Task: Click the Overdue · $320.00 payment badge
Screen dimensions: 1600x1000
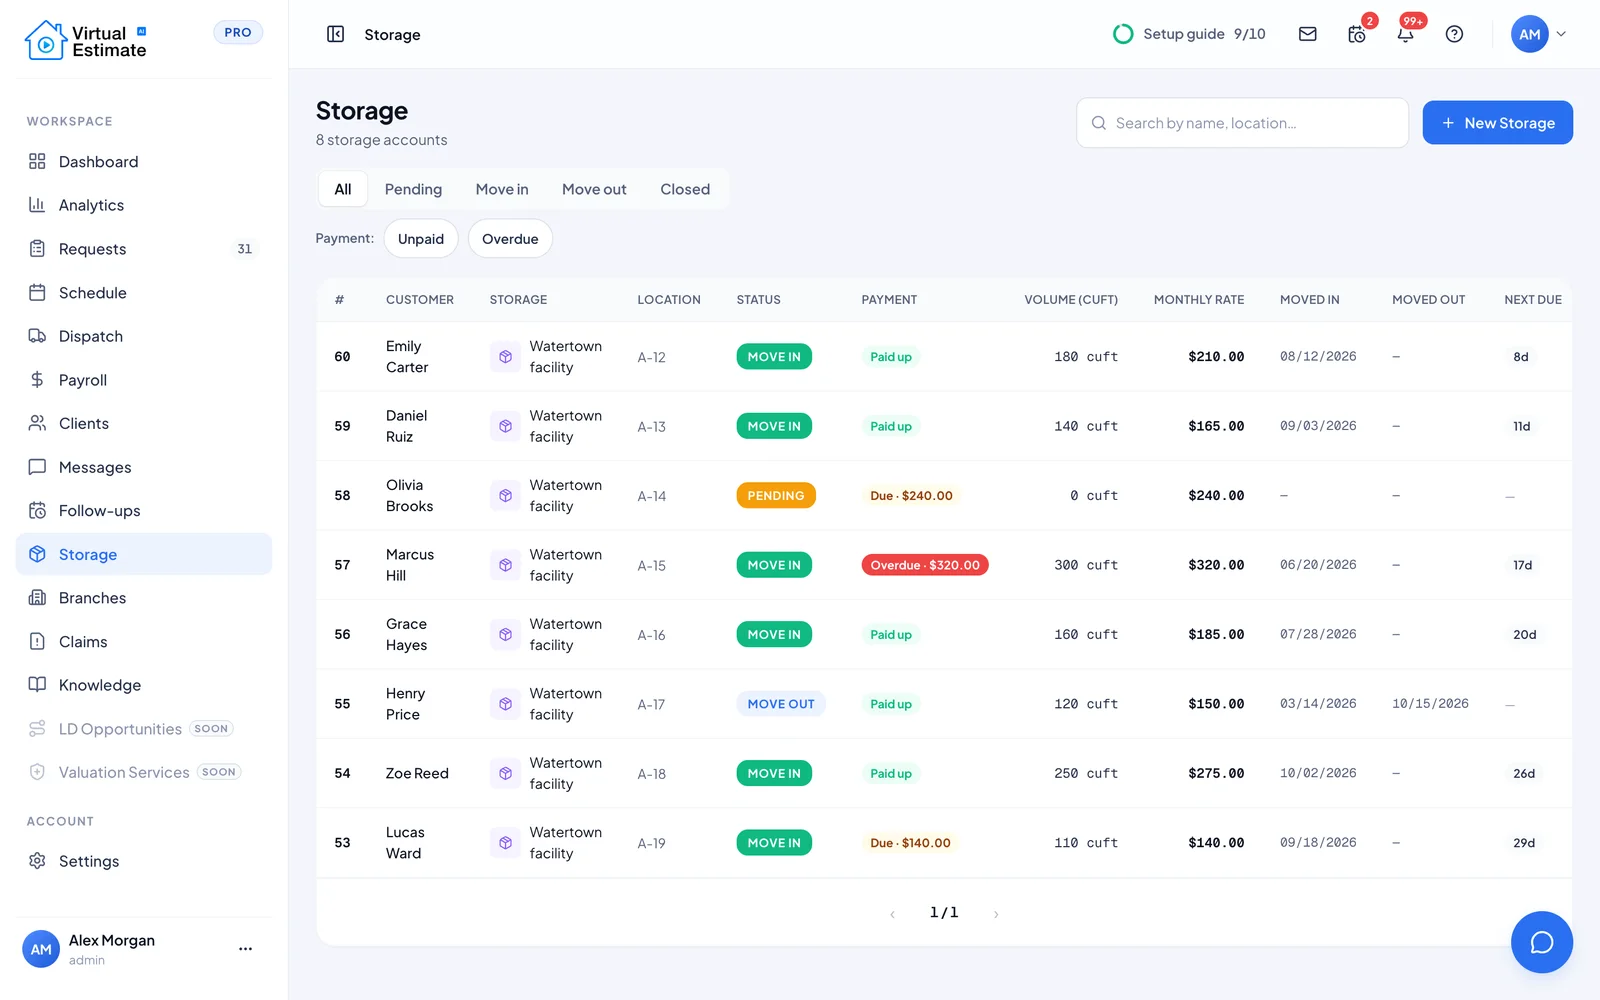Action: (925, 565)
